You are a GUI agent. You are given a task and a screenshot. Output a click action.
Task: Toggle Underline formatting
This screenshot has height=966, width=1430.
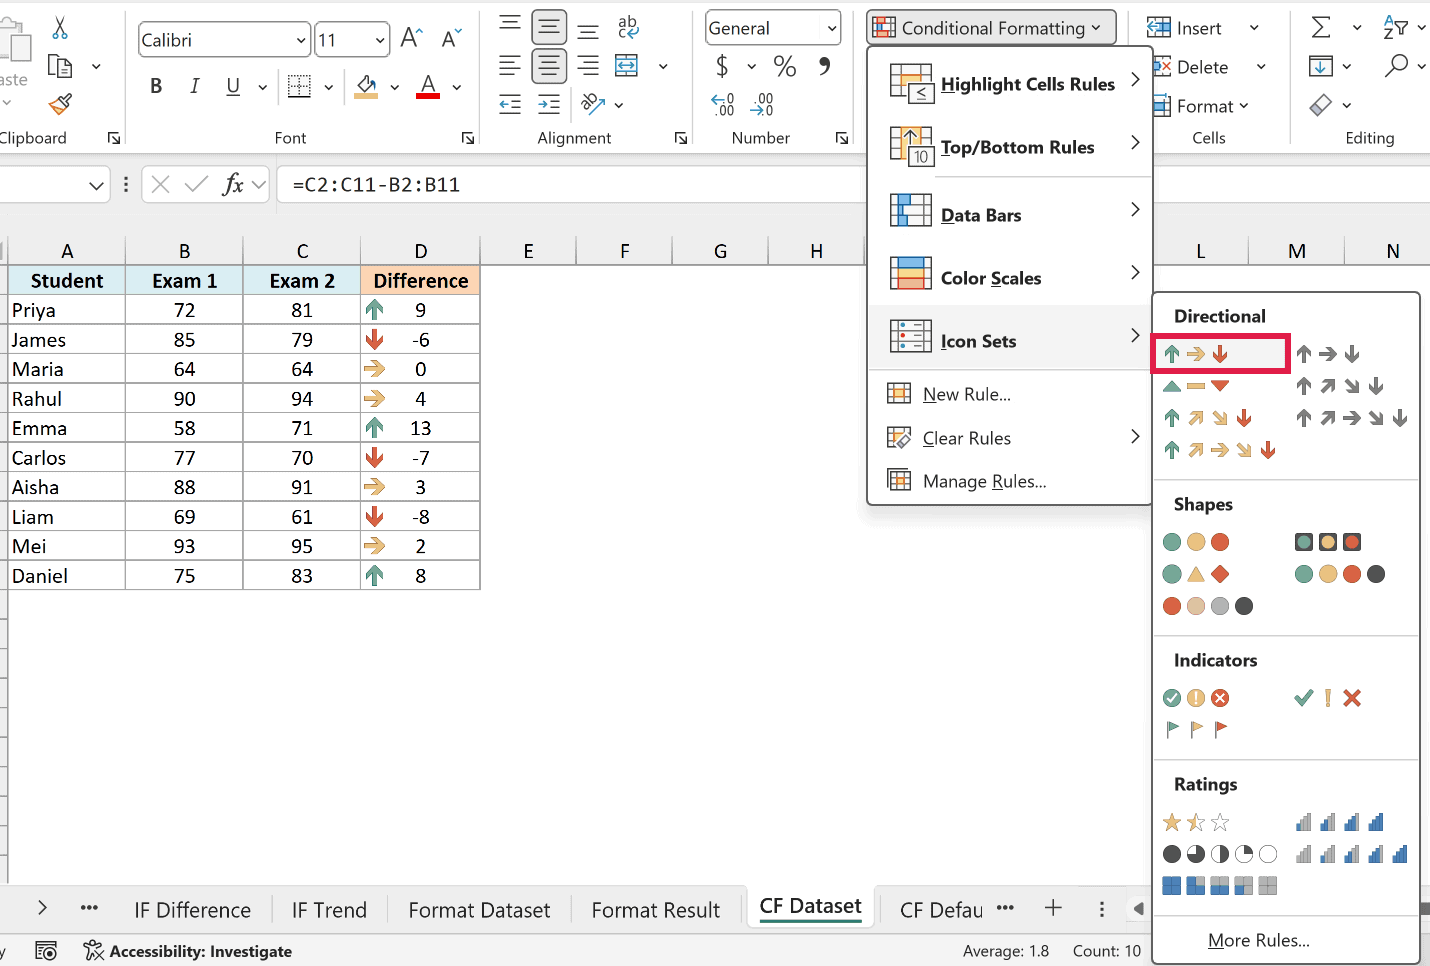[x=233, y=86]
